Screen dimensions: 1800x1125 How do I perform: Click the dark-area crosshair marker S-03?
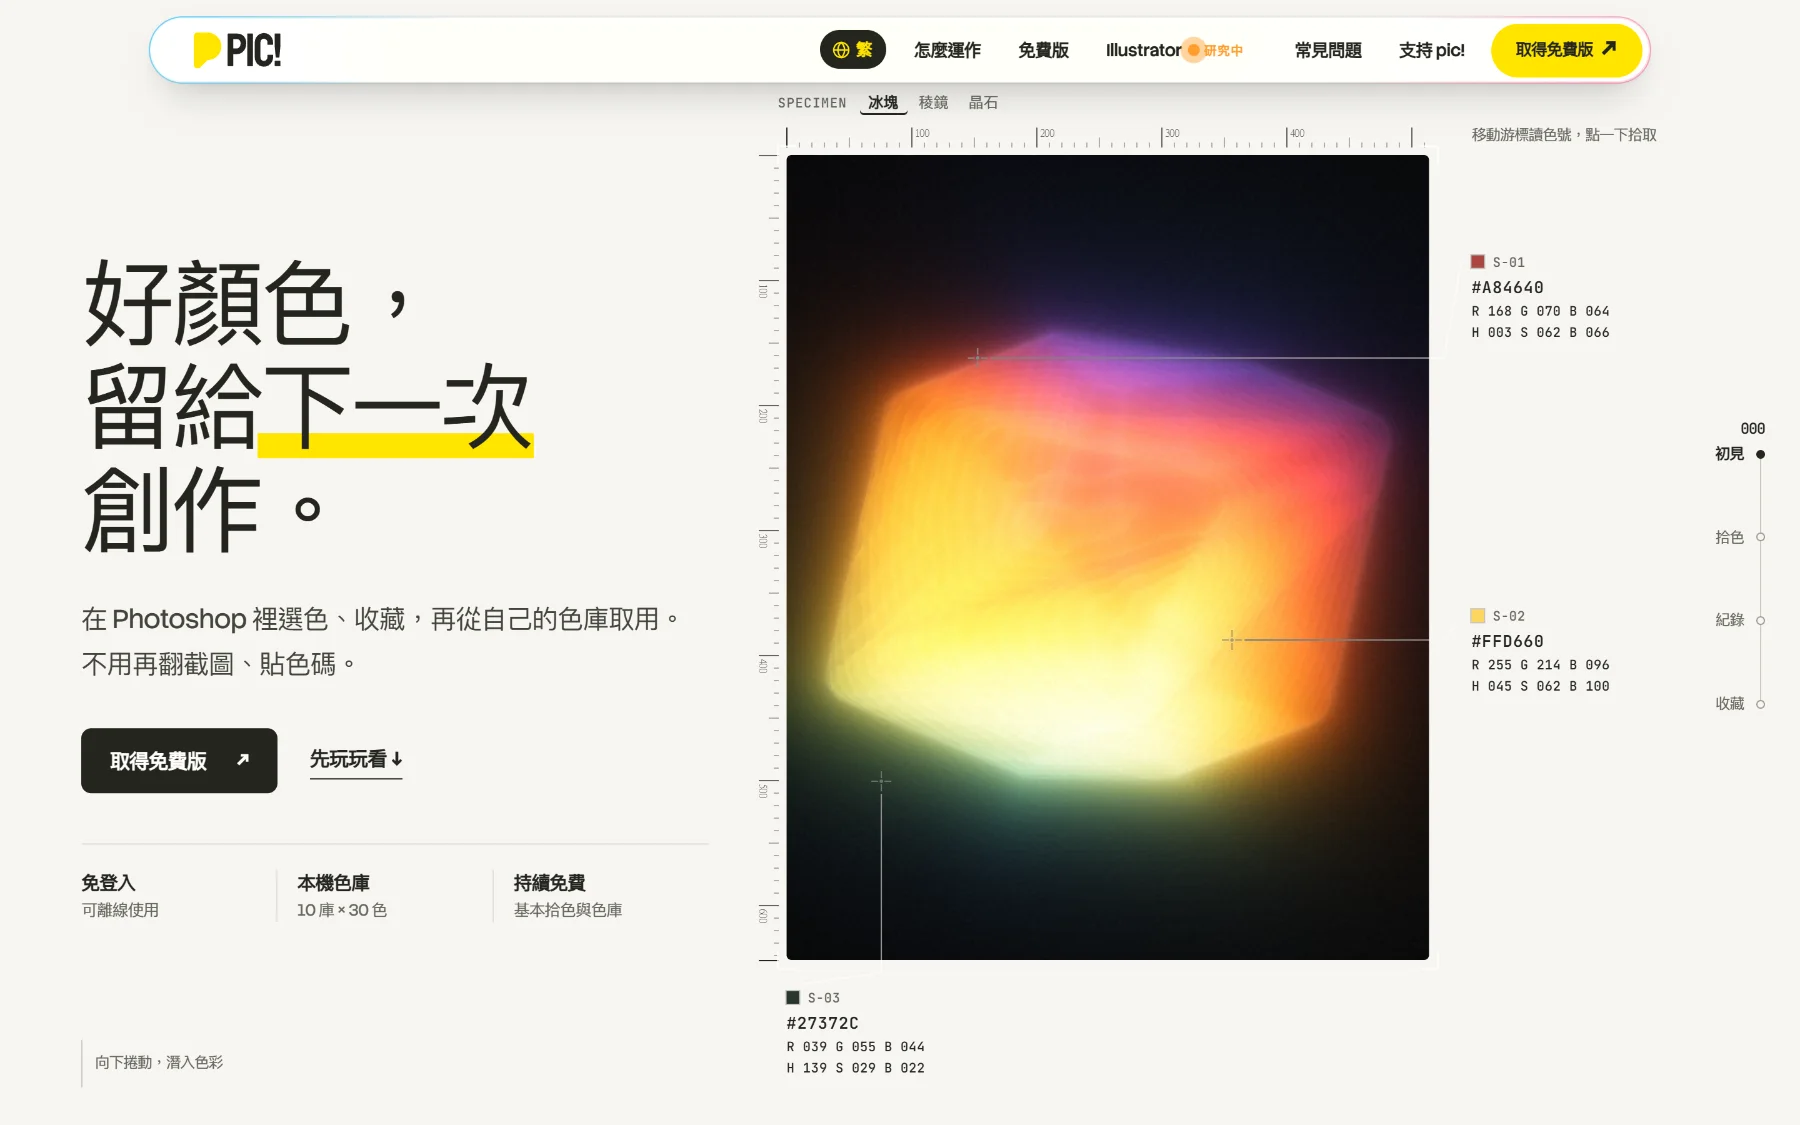pyautogui.click(x=881, y=781)
